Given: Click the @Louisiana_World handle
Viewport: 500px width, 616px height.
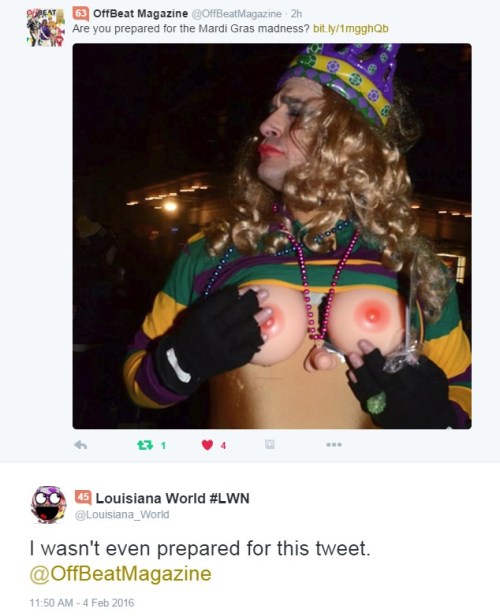Looking at the screenshot, I should [x=122, y=515].
